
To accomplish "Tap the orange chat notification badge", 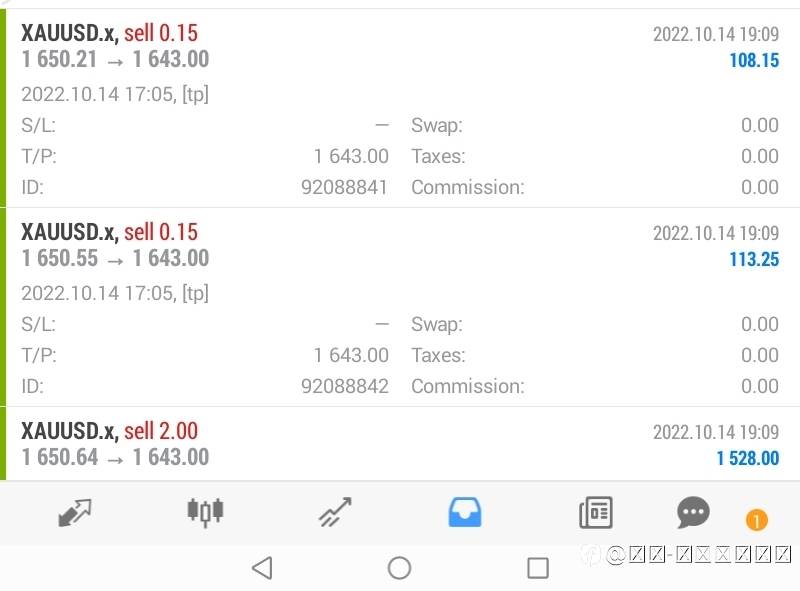I will pyautogui.click(x=756, y=520).
